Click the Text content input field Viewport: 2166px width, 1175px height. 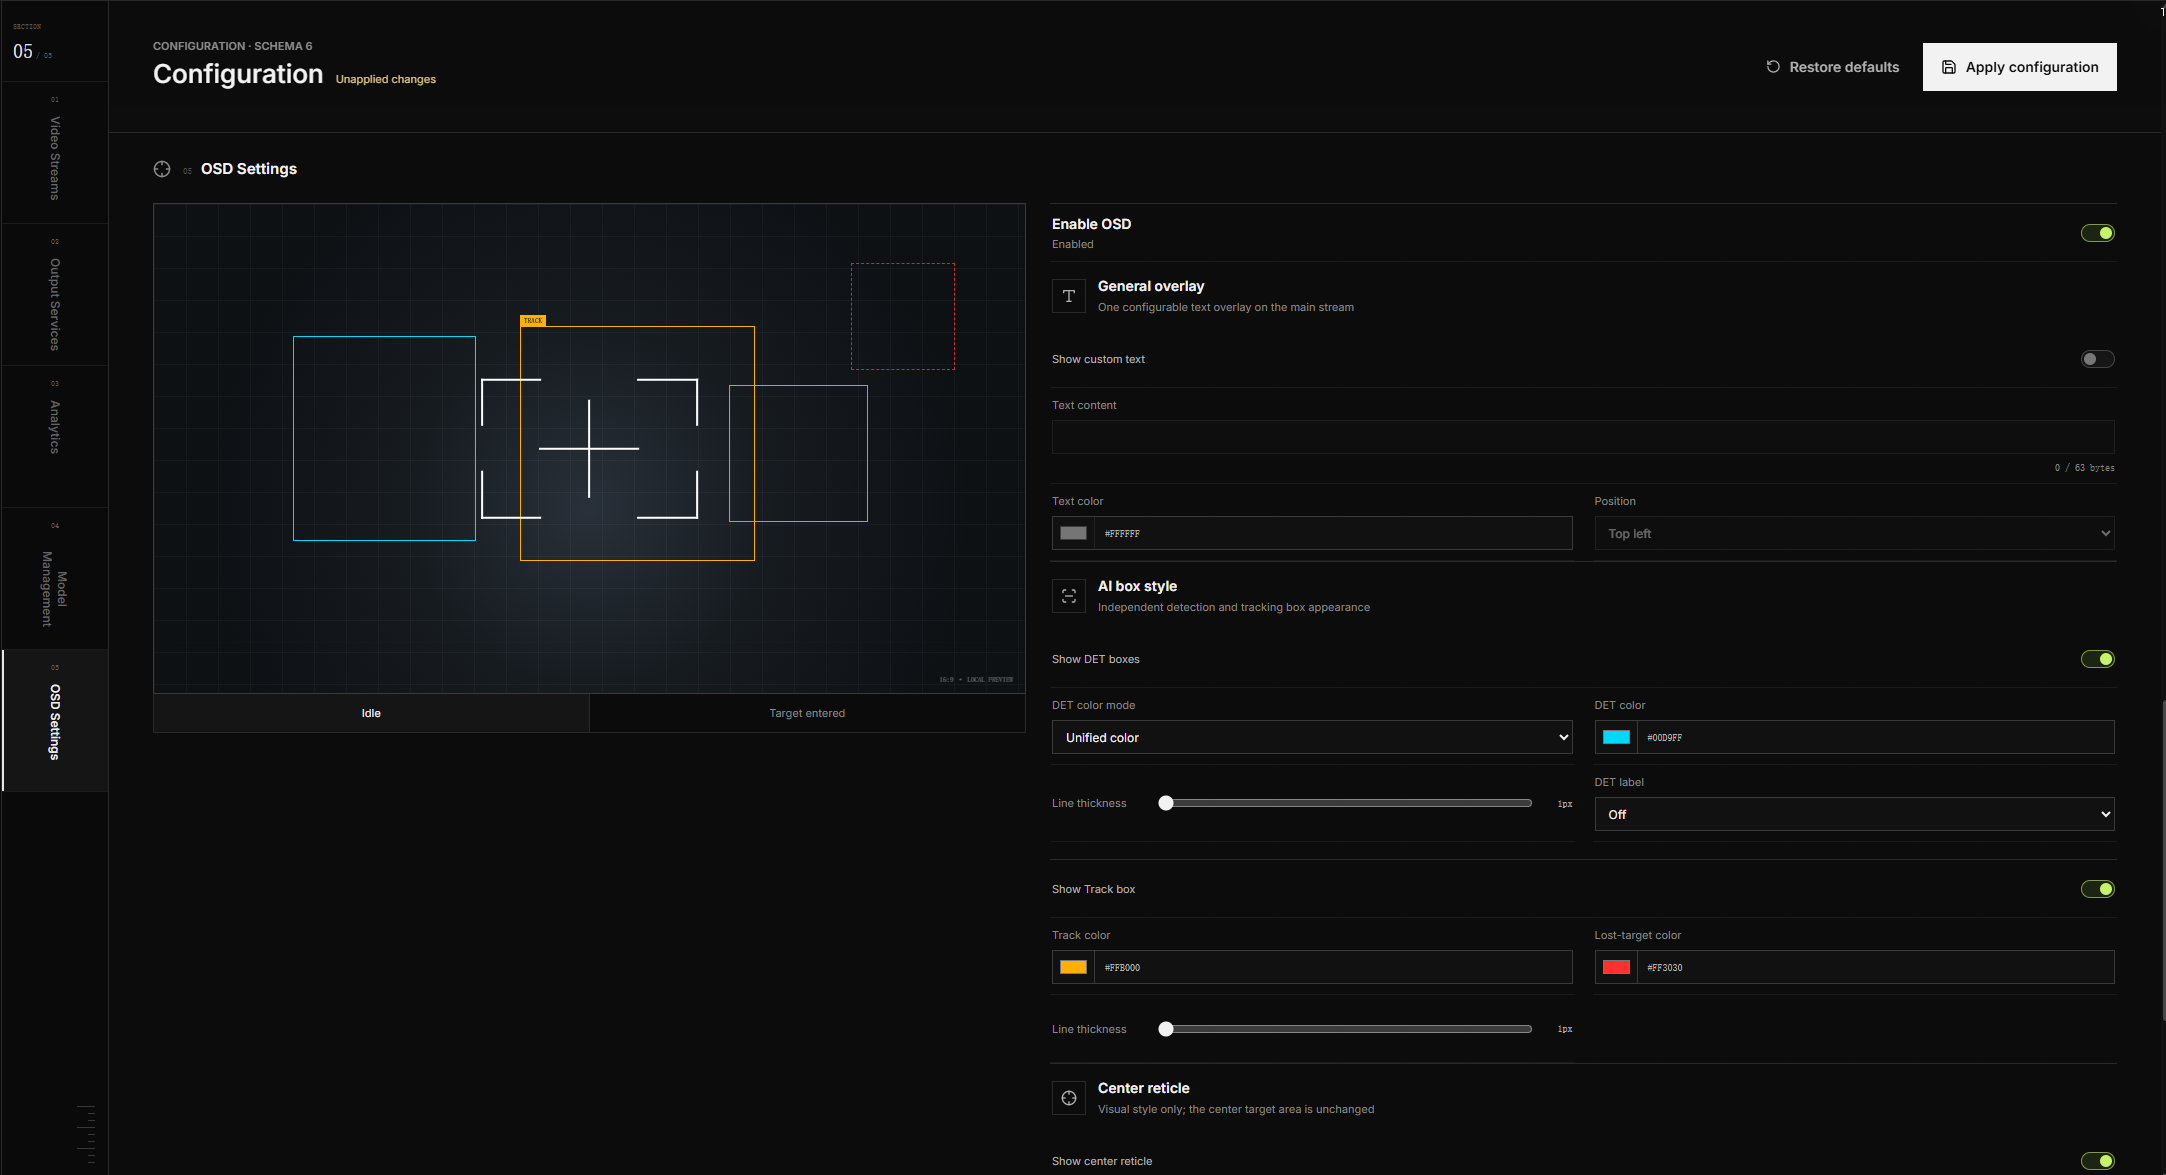1583,437
